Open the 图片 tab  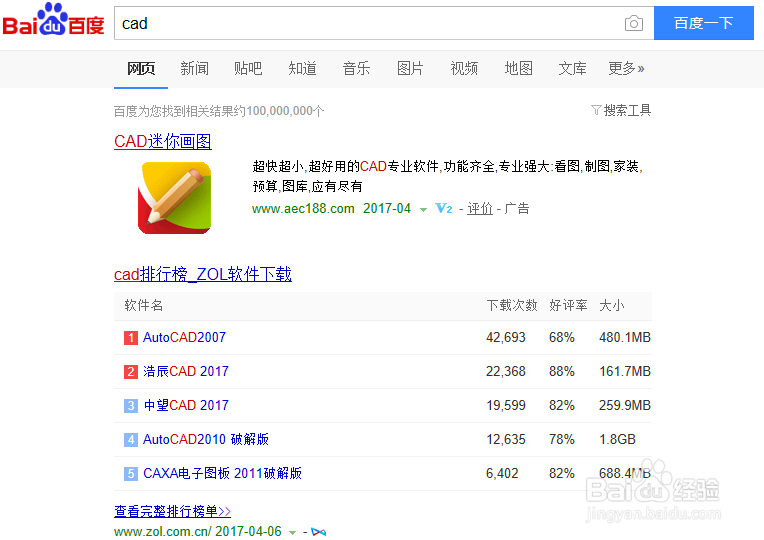410,68
